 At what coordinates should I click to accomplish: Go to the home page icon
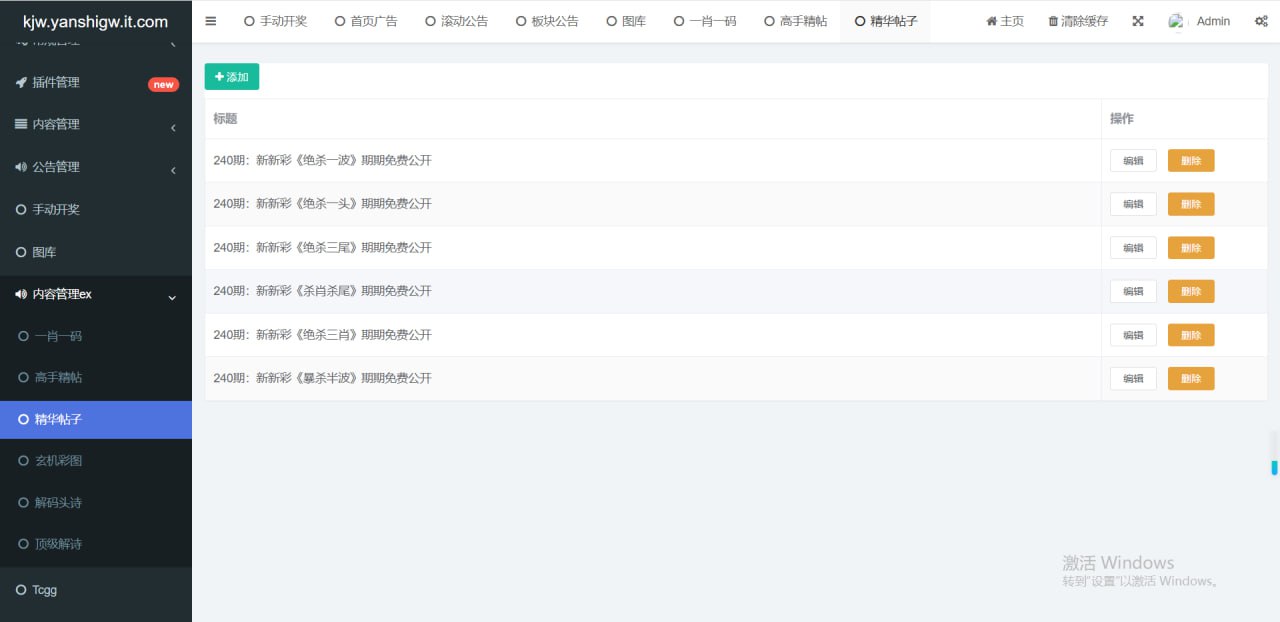coord(991,21)
